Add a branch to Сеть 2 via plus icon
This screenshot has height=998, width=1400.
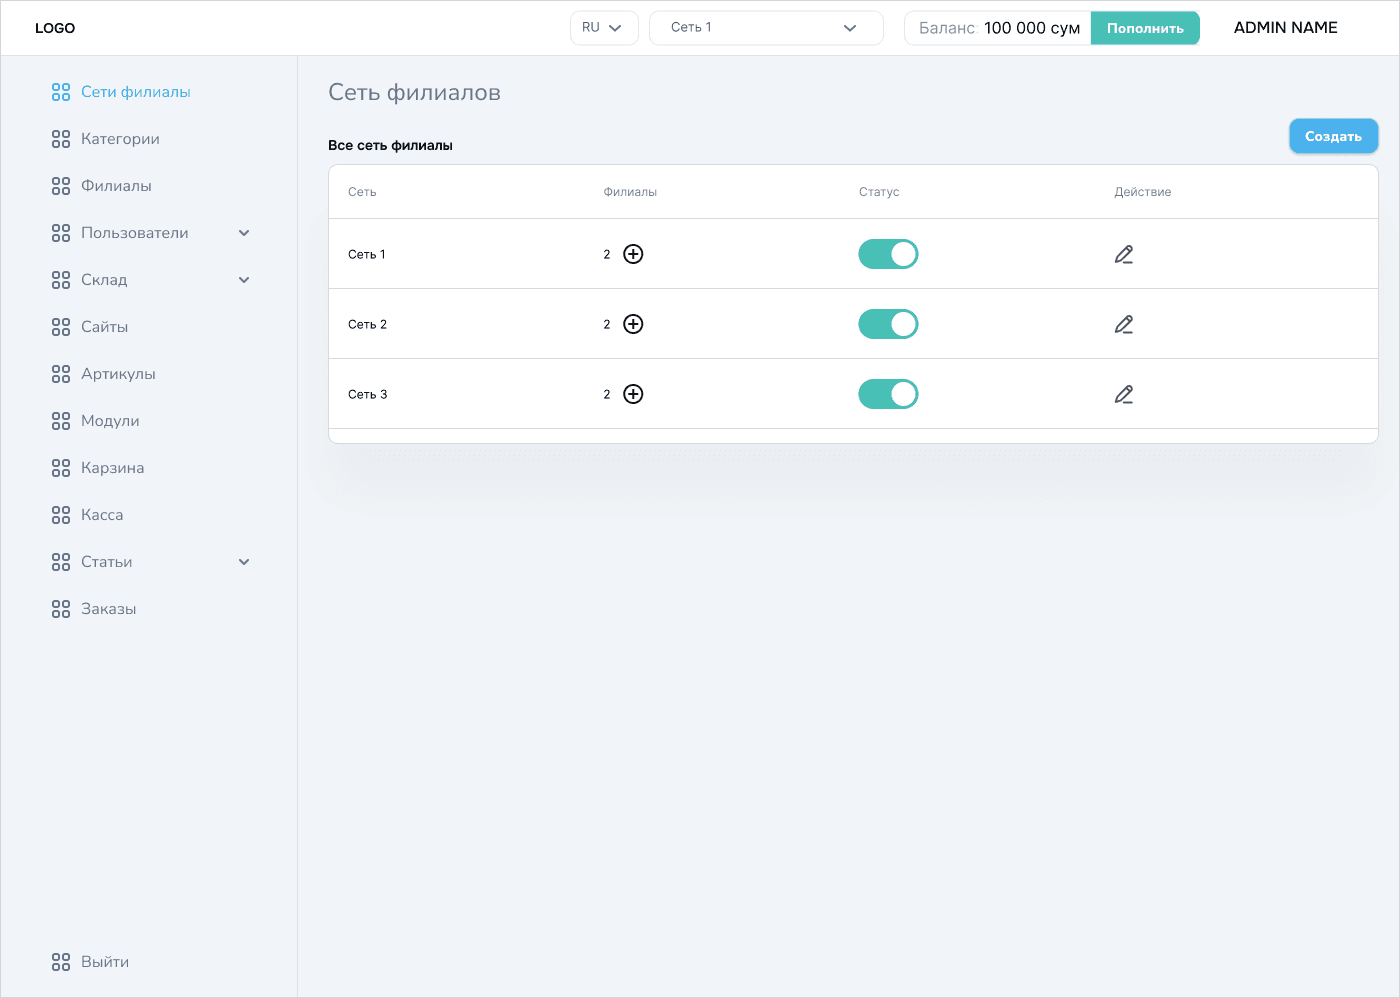(x=633, y=324)
